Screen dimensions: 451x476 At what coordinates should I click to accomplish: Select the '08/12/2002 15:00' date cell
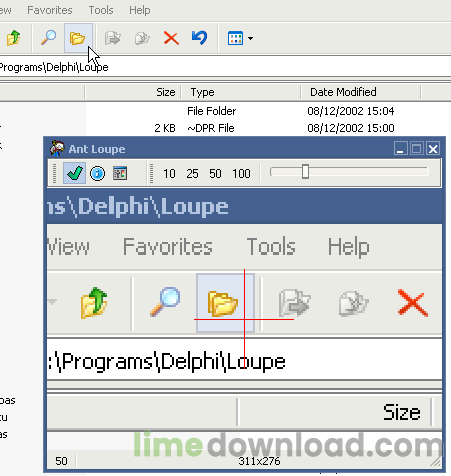point(351,128)
